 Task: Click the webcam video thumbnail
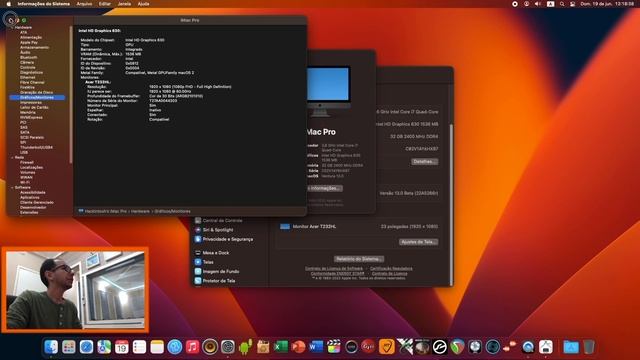76,290
